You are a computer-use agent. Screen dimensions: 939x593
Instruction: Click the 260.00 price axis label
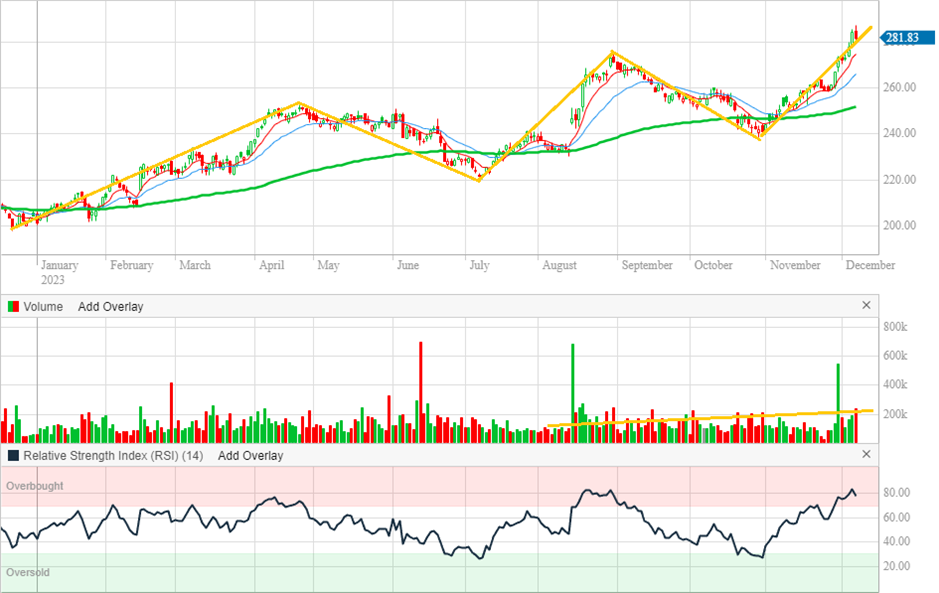click(x=899, y=88)
